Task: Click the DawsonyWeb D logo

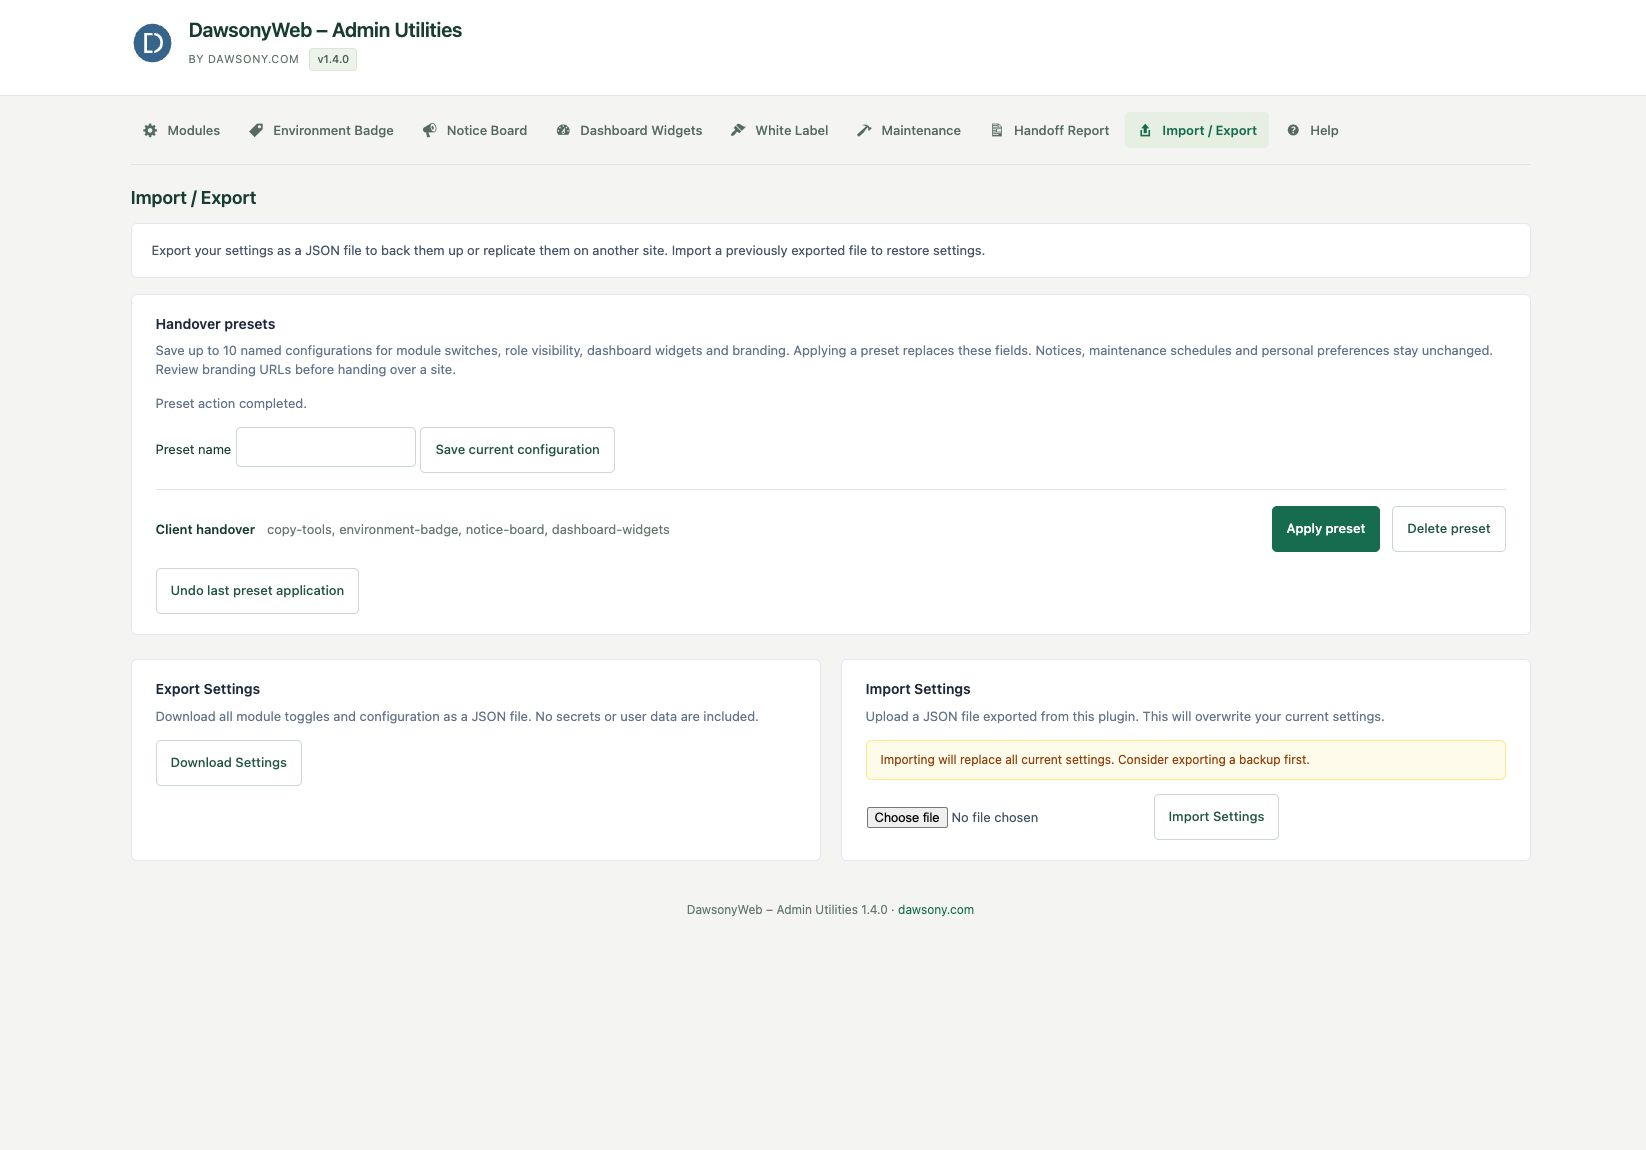Action: point(152,43)
